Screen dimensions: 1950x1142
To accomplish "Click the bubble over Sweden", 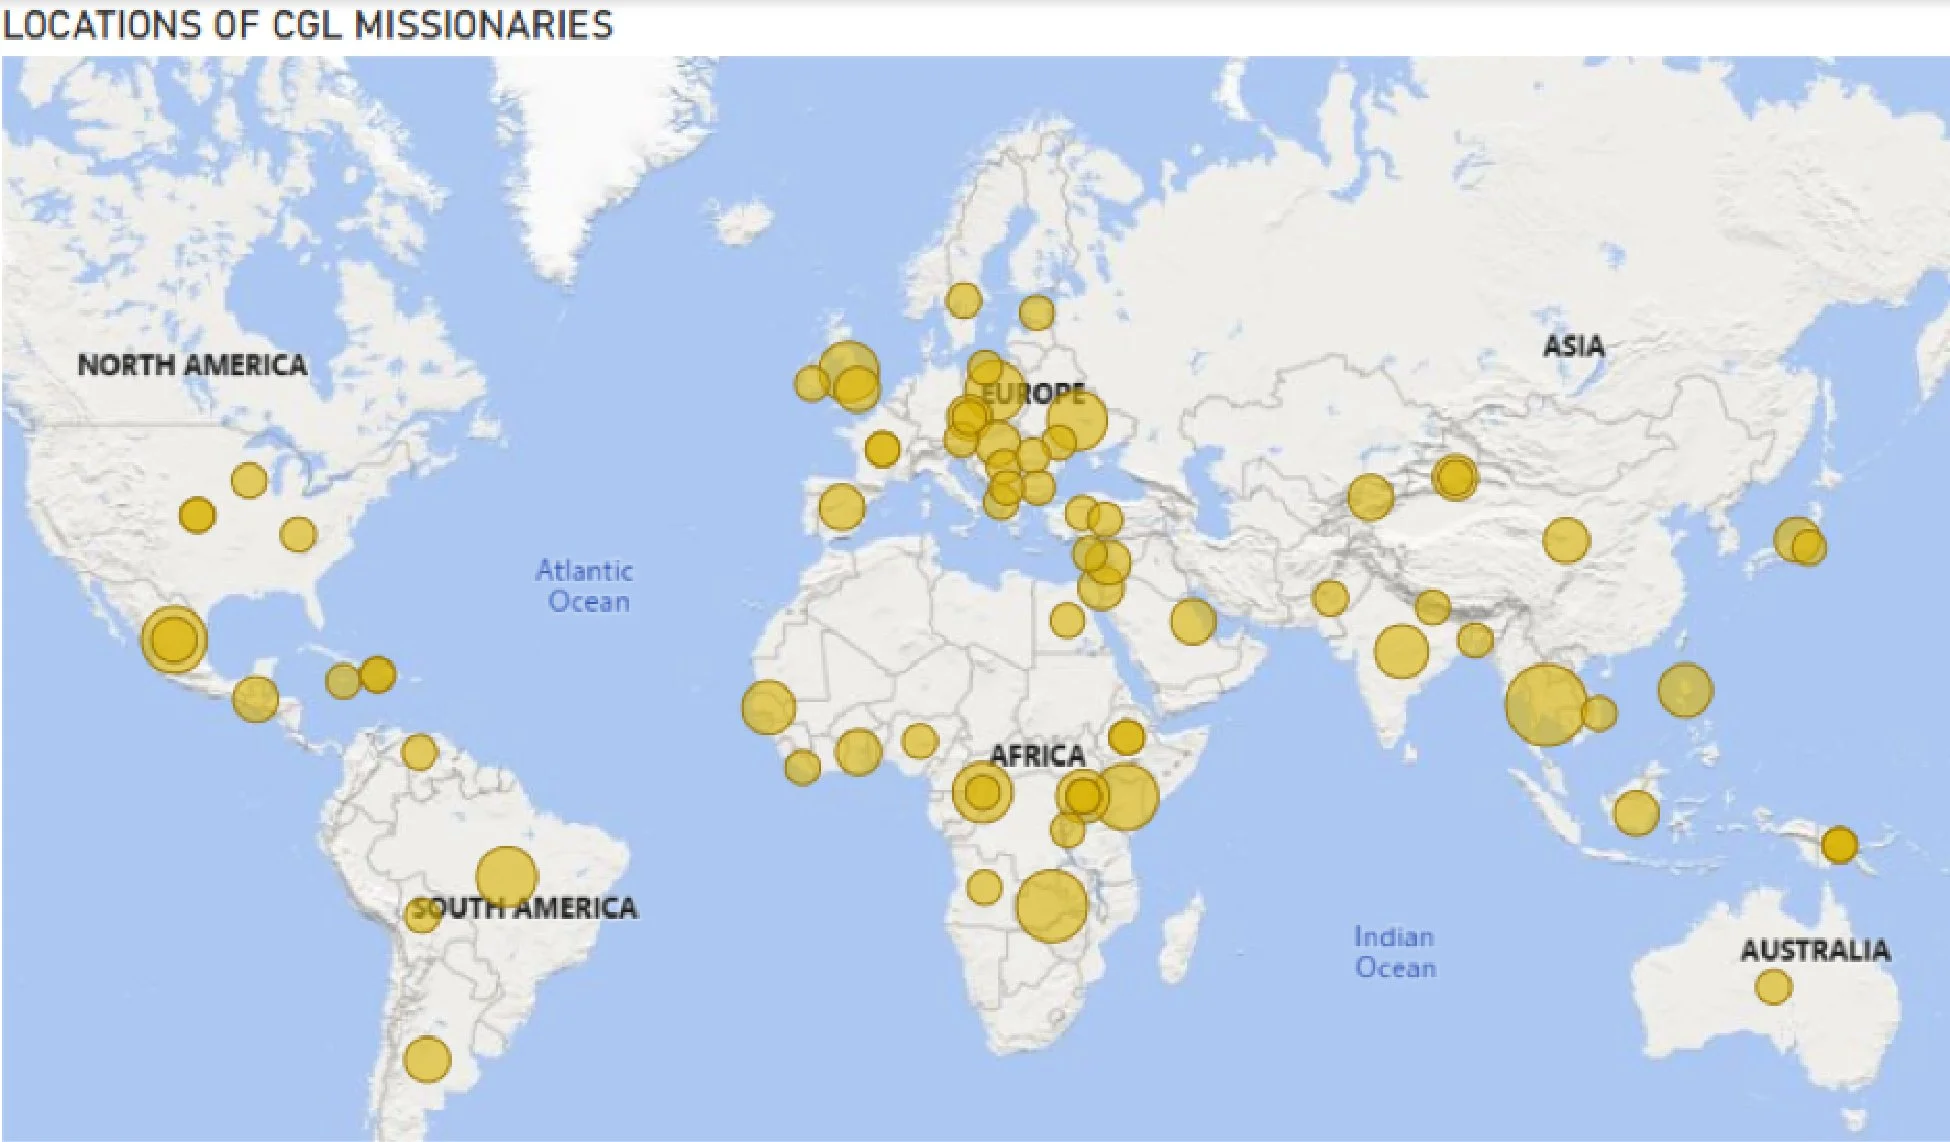I will click(963, 300).
